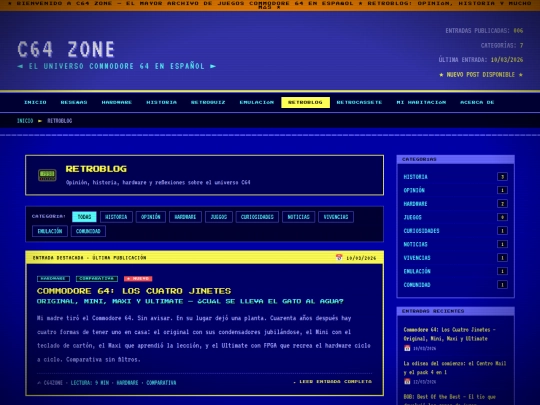
Task: Click the scrolling welcome marquee banner
Action: pyautogui.click(x=270, y=5)
